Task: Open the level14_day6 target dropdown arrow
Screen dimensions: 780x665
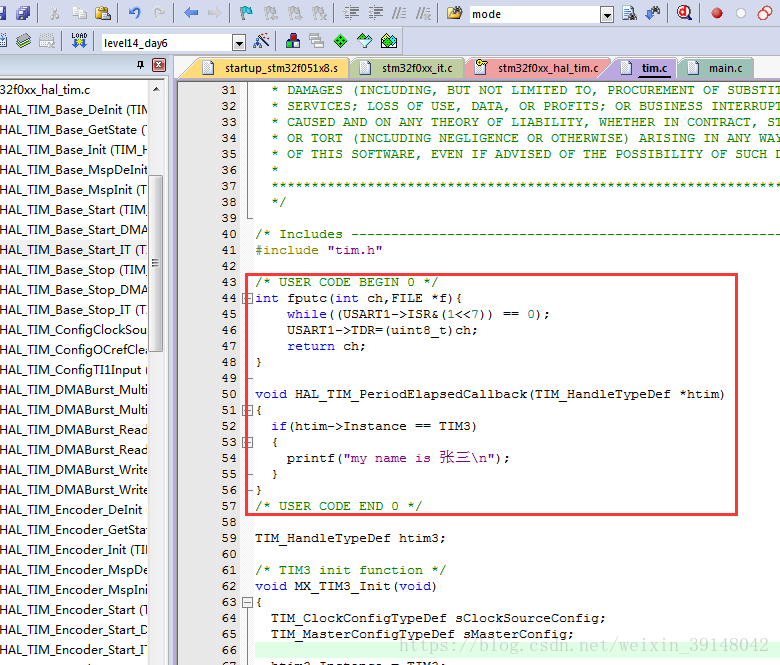Action: click(x=239, y=43)
